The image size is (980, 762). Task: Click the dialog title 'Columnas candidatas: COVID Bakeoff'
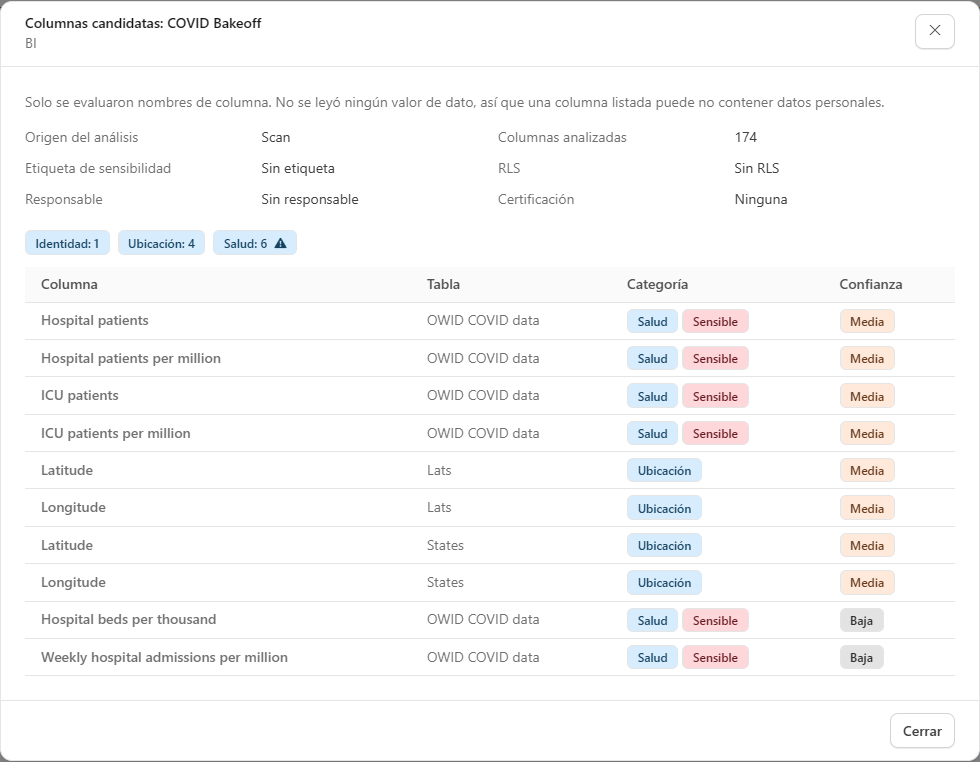[x=143, y=23]
